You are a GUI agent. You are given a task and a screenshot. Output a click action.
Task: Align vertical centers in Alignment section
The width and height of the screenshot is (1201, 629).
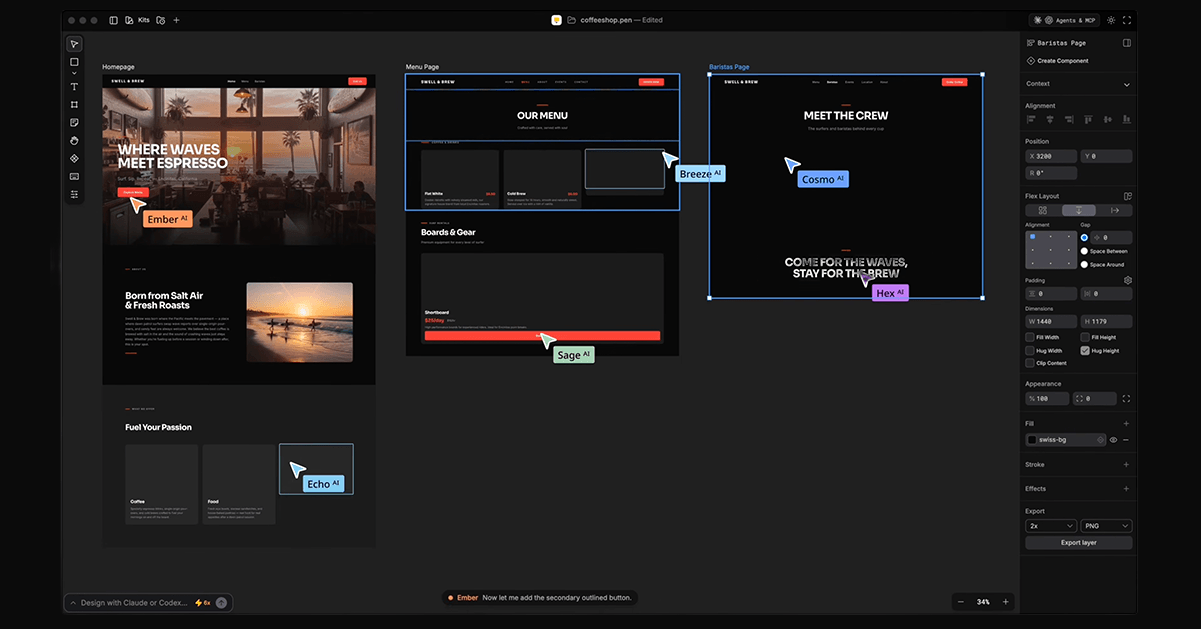point(1107,120)
